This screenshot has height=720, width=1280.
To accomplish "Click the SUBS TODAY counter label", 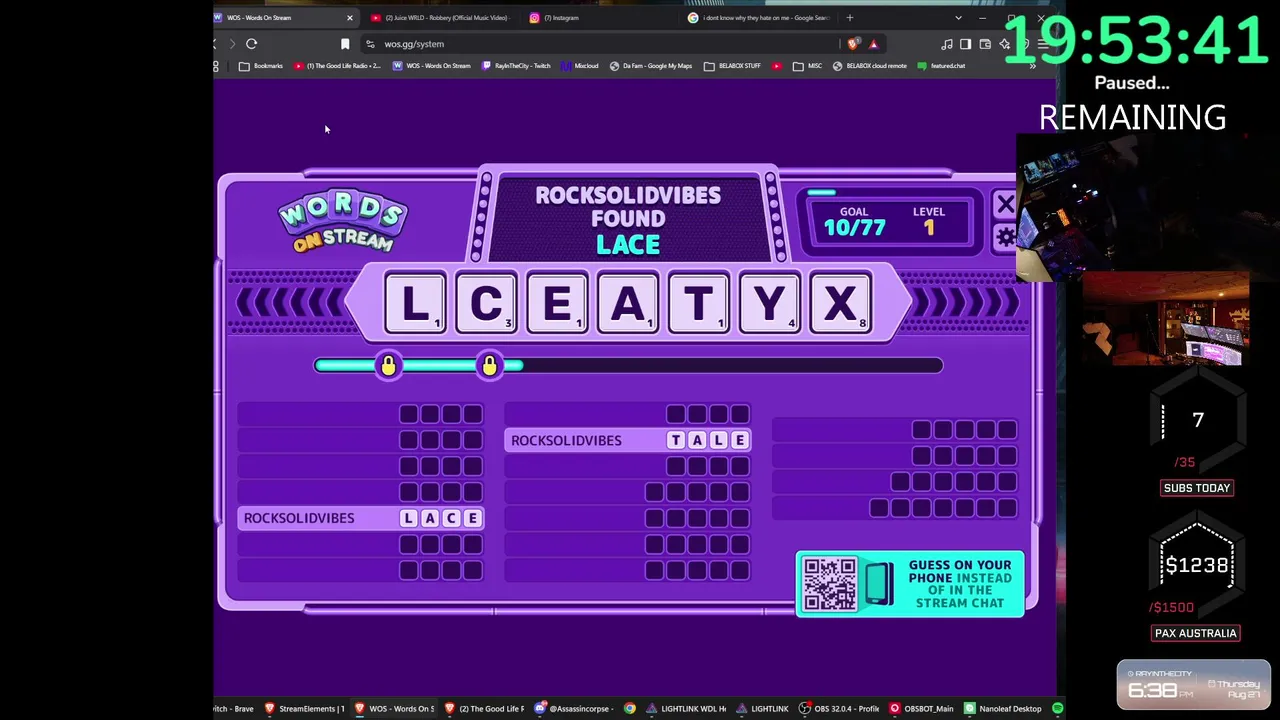I will [1196, 488].
